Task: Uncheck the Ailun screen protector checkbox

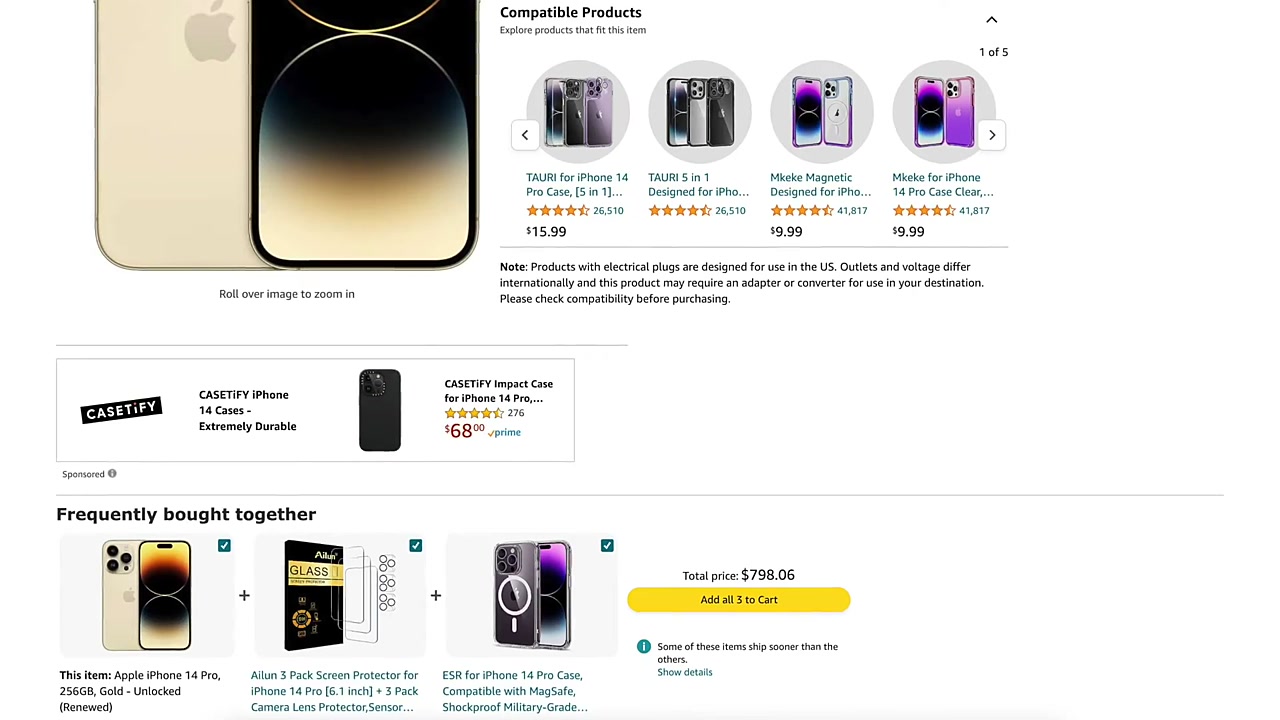Action: (x=416, y=545)
